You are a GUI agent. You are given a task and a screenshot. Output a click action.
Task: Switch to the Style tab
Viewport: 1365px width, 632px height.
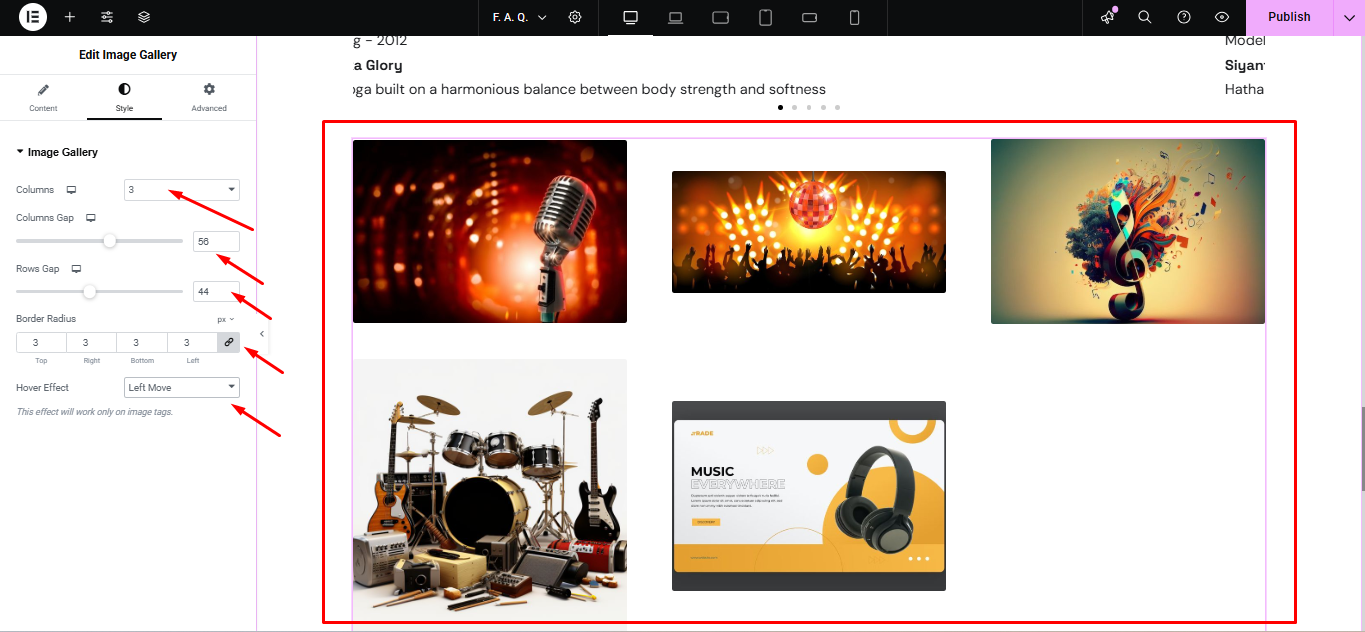coord(124,97)
